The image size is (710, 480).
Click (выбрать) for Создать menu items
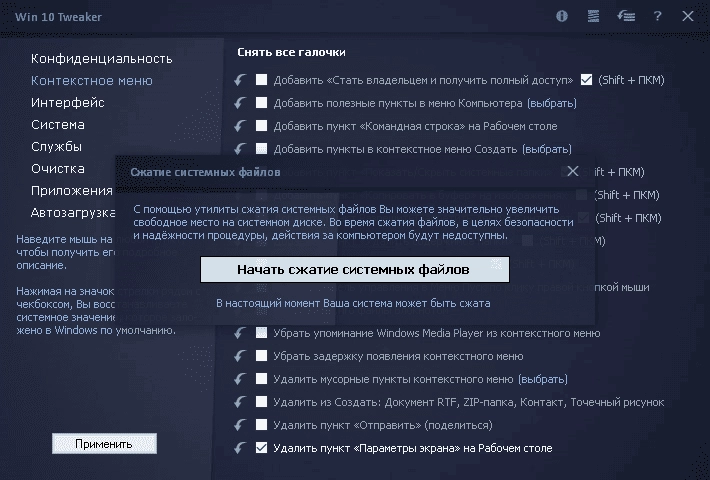pos(547,149)
